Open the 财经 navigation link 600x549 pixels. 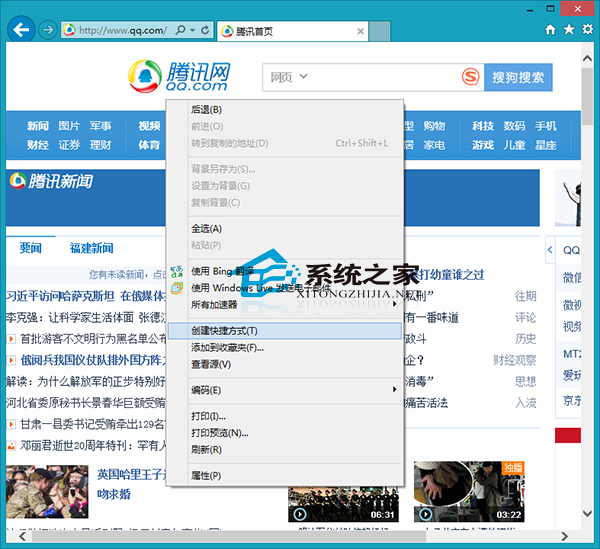click(x=38, y=145)
